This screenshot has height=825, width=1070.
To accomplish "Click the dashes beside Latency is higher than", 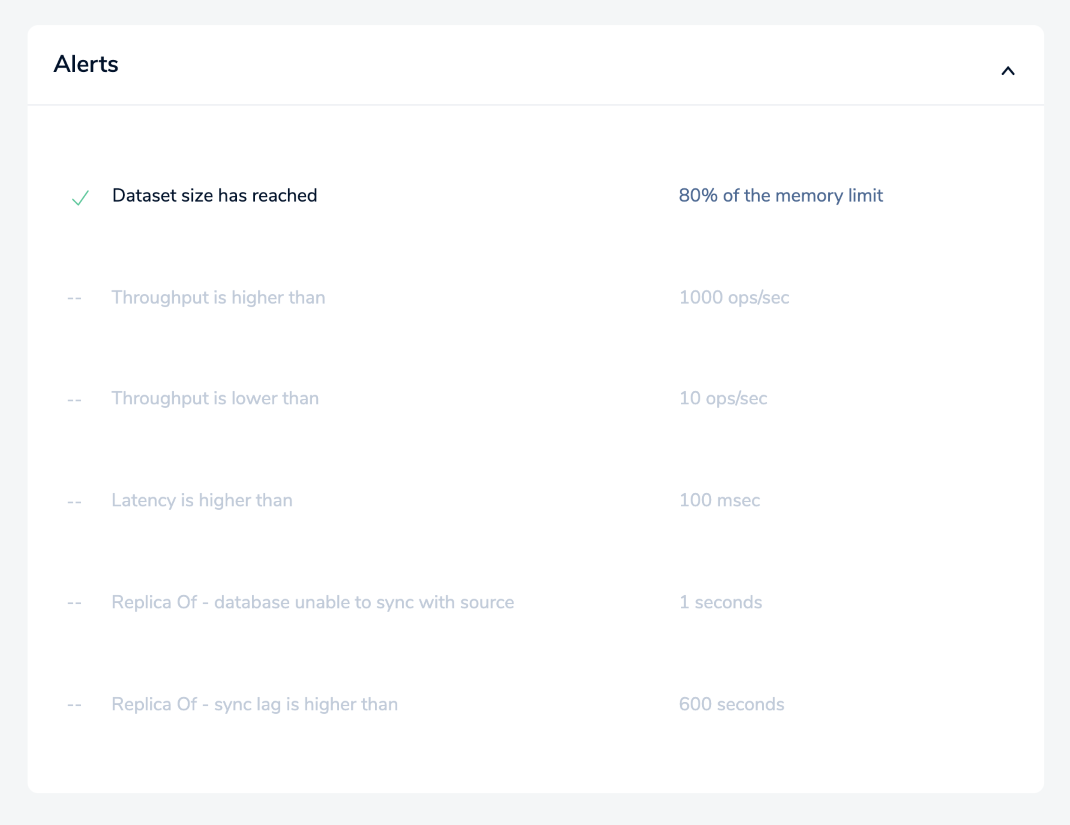I will click(74, 501).
